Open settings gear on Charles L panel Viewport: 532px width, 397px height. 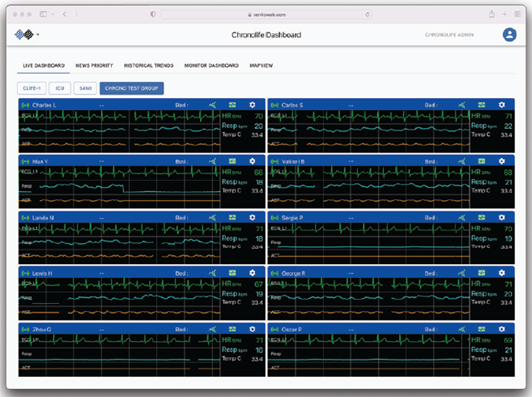click(x=252, y=105)
